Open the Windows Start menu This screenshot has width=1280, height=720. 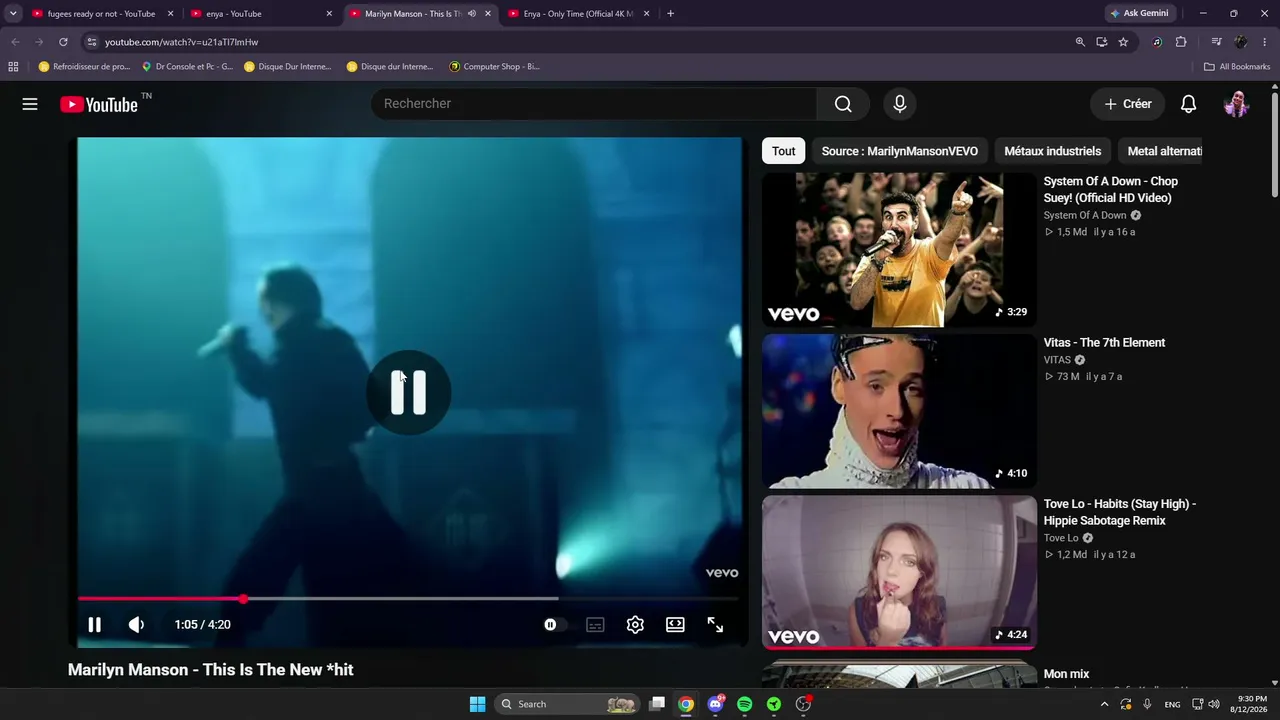(477, 704)
